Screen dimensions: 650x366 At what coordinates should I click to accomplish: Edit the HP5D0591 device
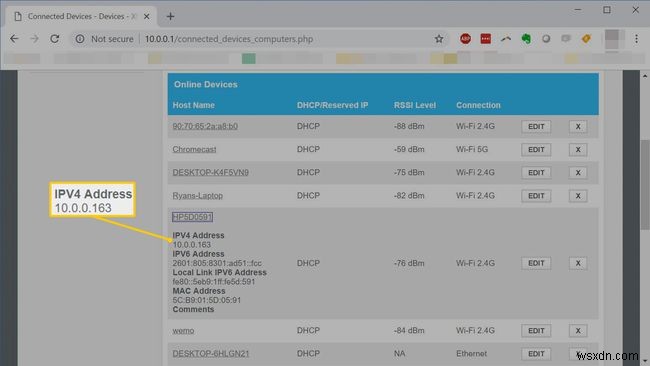(536, 263)
